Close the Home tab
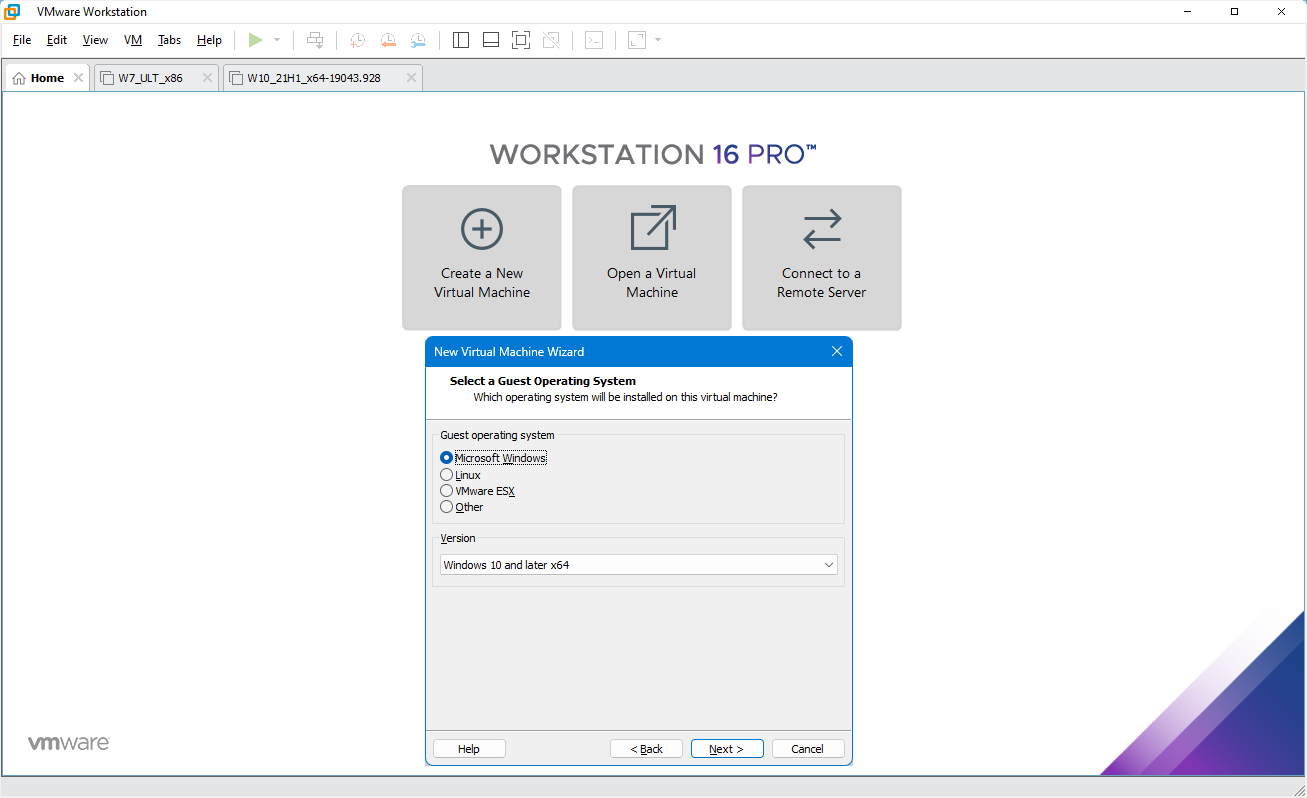This screenshot has width=1307, height=798. point(79,78)
